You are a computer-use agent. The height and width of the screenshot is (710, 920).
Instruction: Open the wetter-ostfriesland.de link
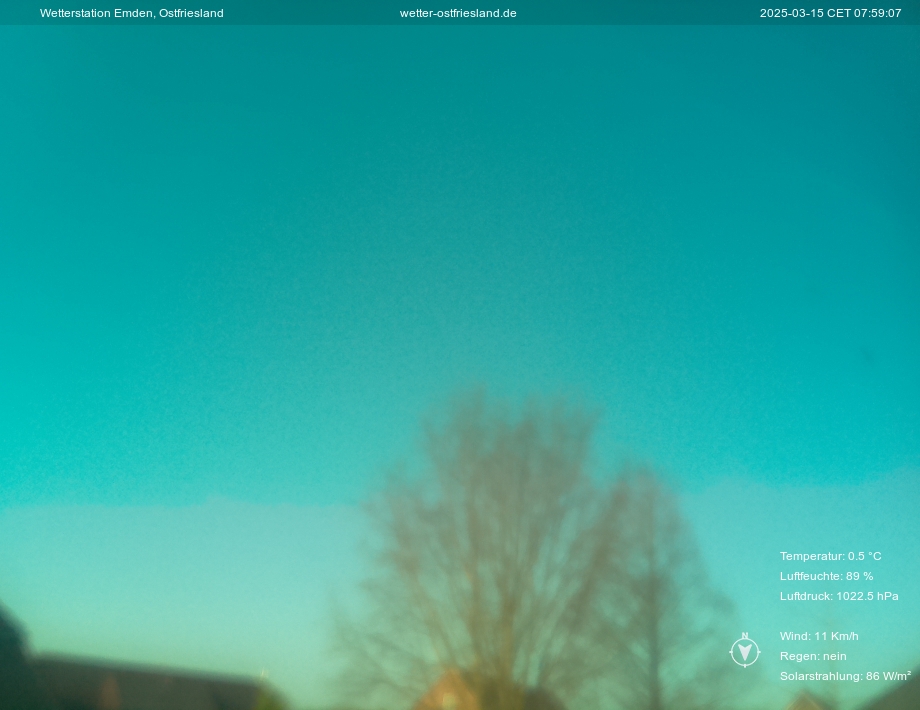tap(458, 13)
